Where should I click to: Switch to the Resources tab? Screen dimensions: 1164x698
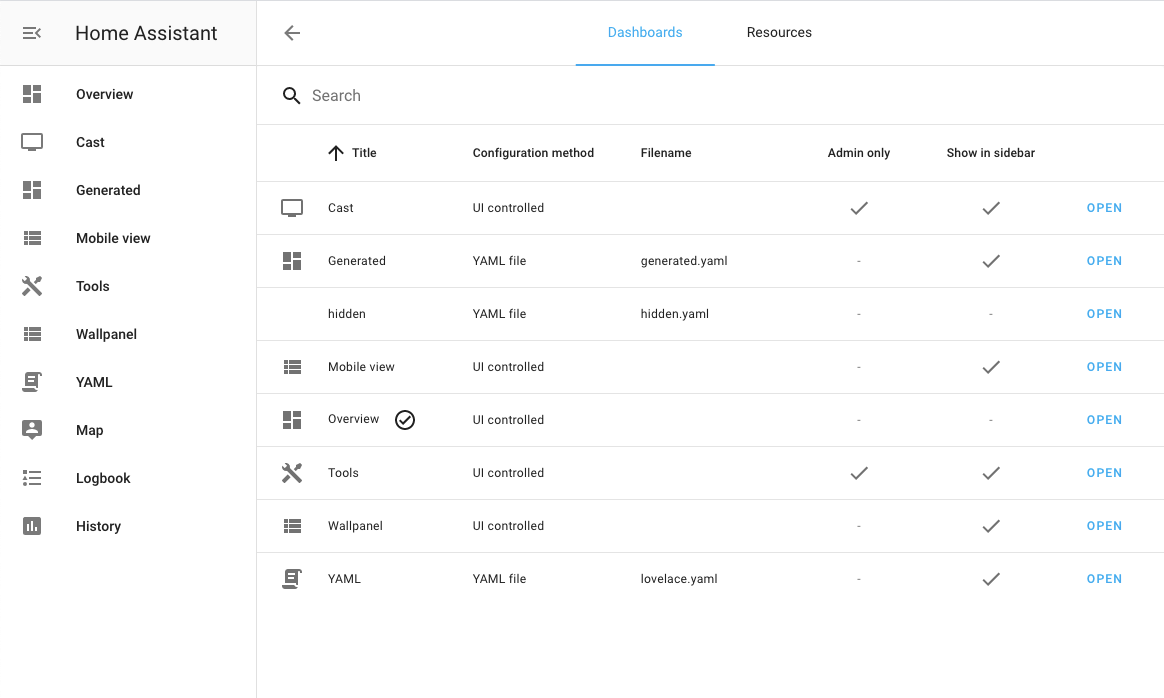[x=779, y=32]
